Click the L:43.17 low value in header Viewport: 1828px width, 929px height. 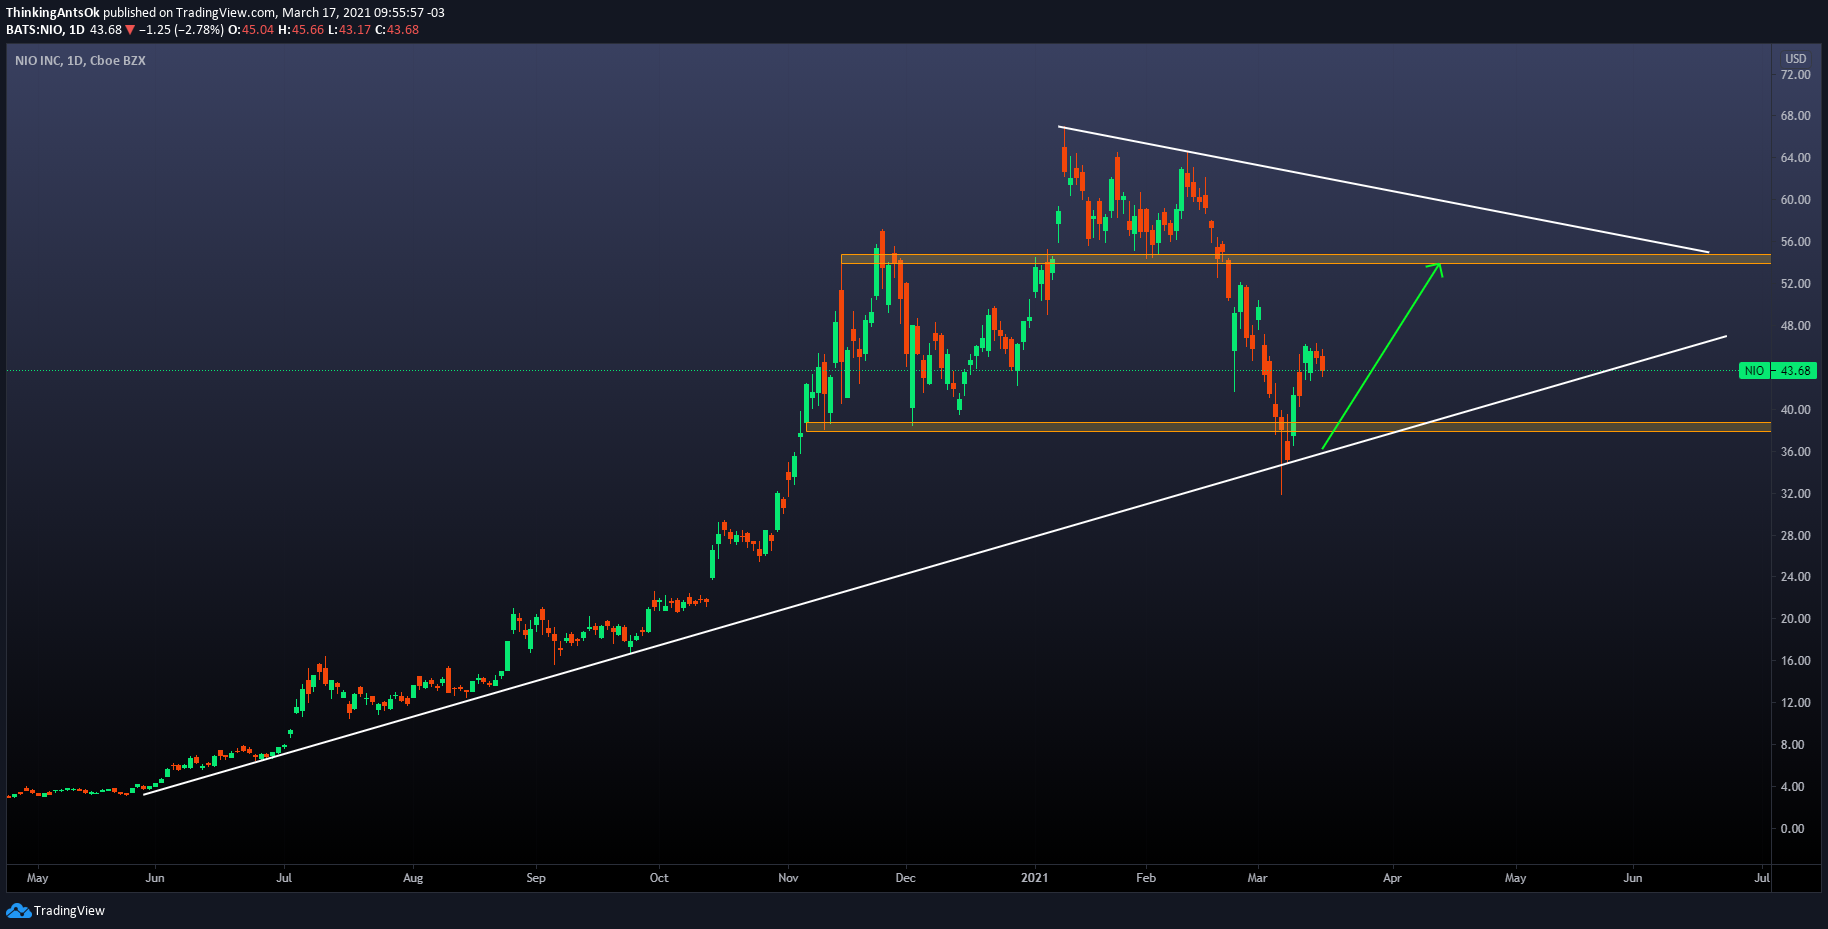click(349, 30)
